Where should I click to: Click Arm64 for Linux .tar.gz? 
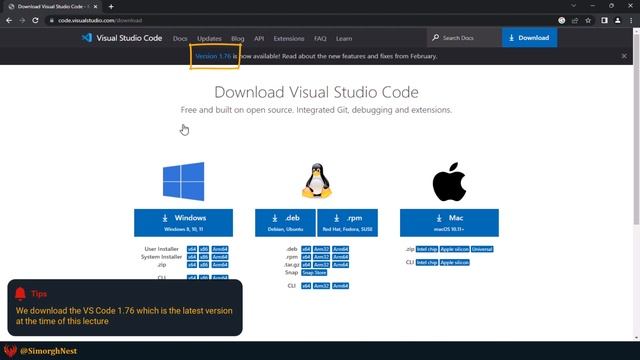(340, 265)
